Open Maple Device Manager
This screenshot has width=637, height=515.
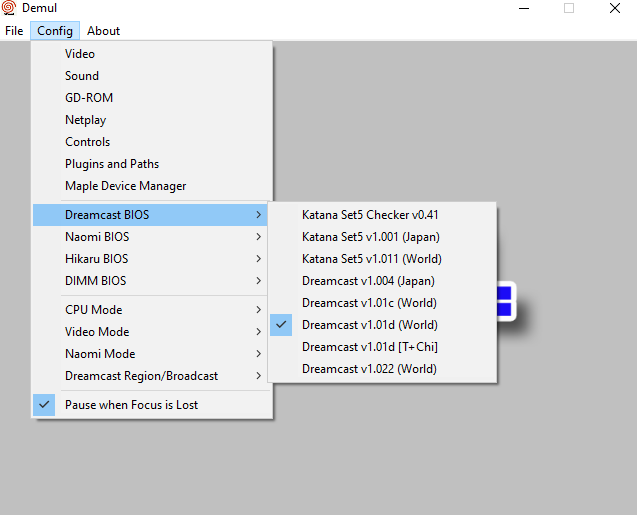tap(126, 186)
